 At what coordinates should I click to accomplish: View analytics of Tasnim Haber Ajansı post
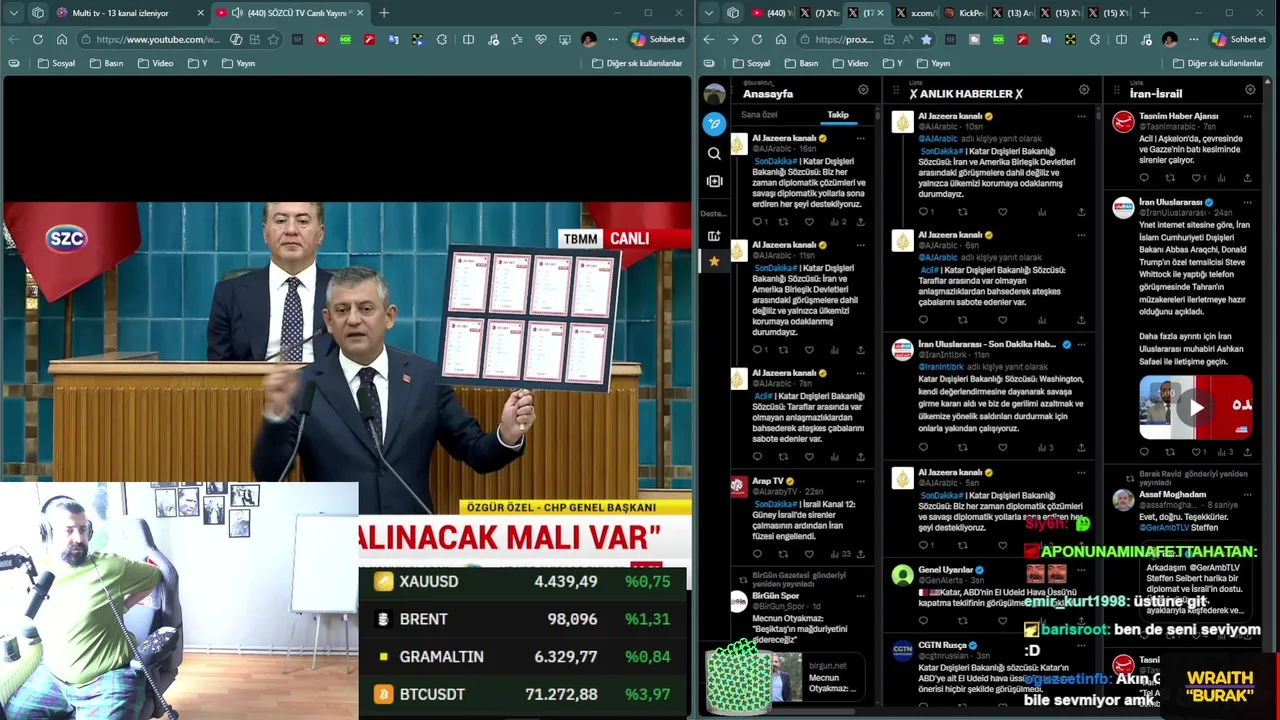(x=1221, y=178)
